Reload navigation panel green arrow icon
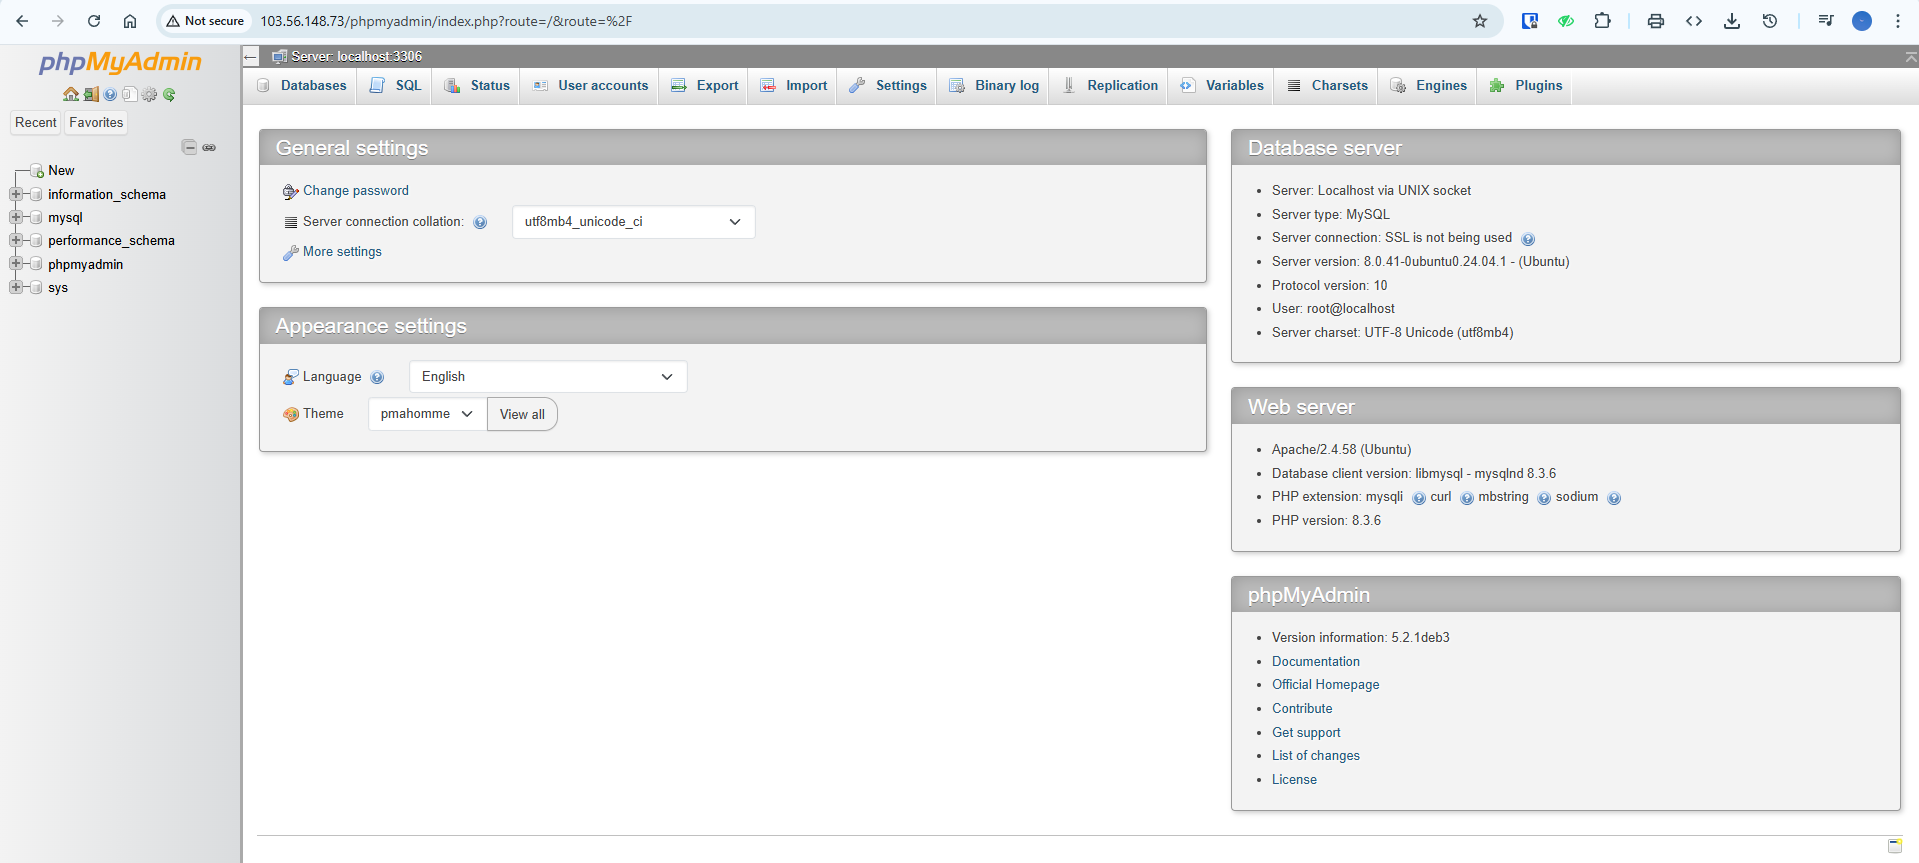Viewport: 1919px width, 863px height. click(169, 94)
